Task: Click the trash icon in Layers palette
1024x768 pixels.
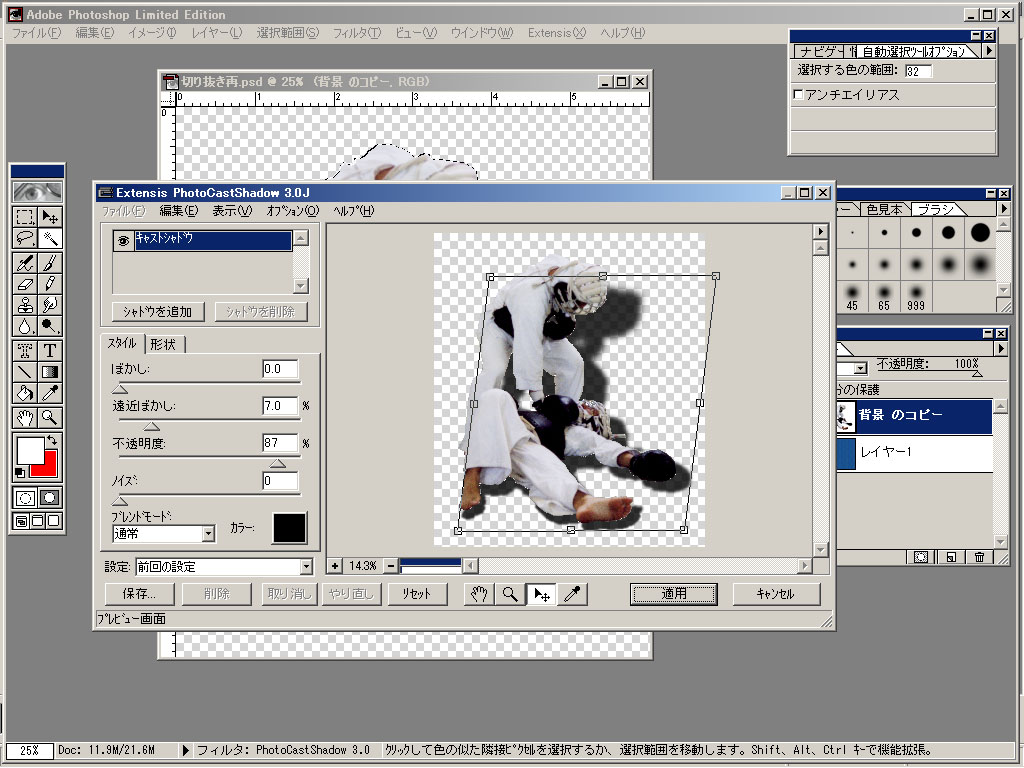Action: (980, 557)
